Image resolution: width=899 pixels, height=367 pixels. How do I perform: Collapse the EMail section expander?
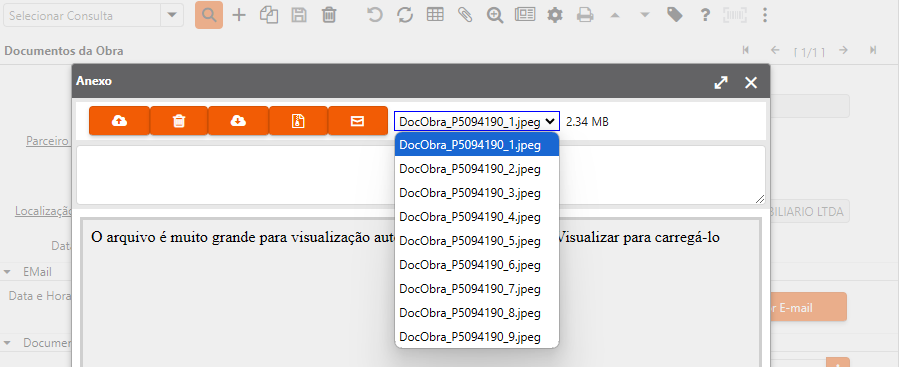click(8, 272)
